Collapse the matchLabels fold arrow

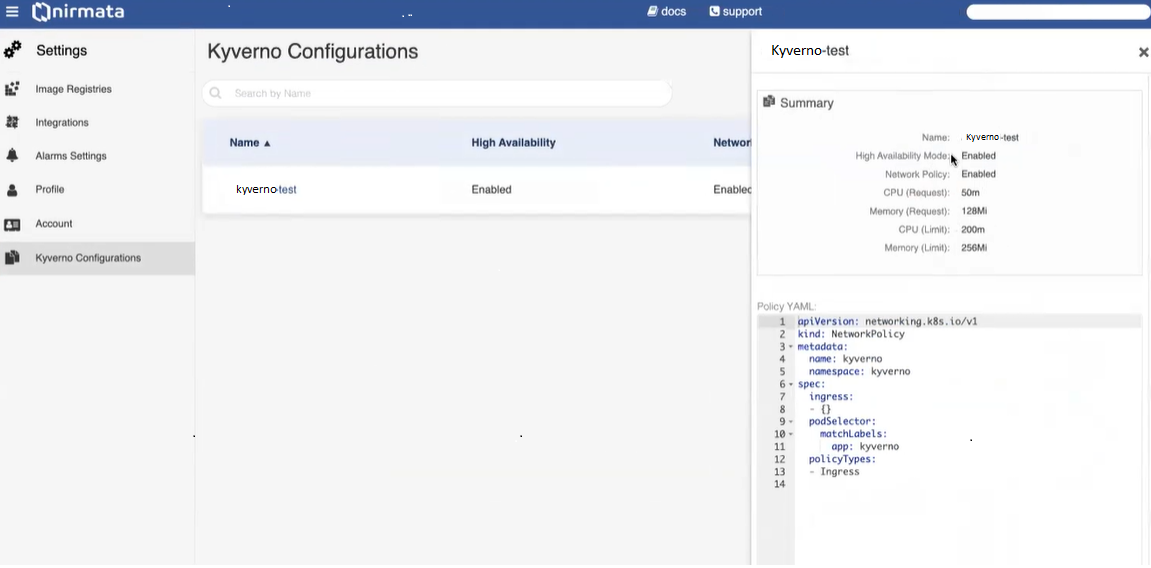tap(791, 434)
